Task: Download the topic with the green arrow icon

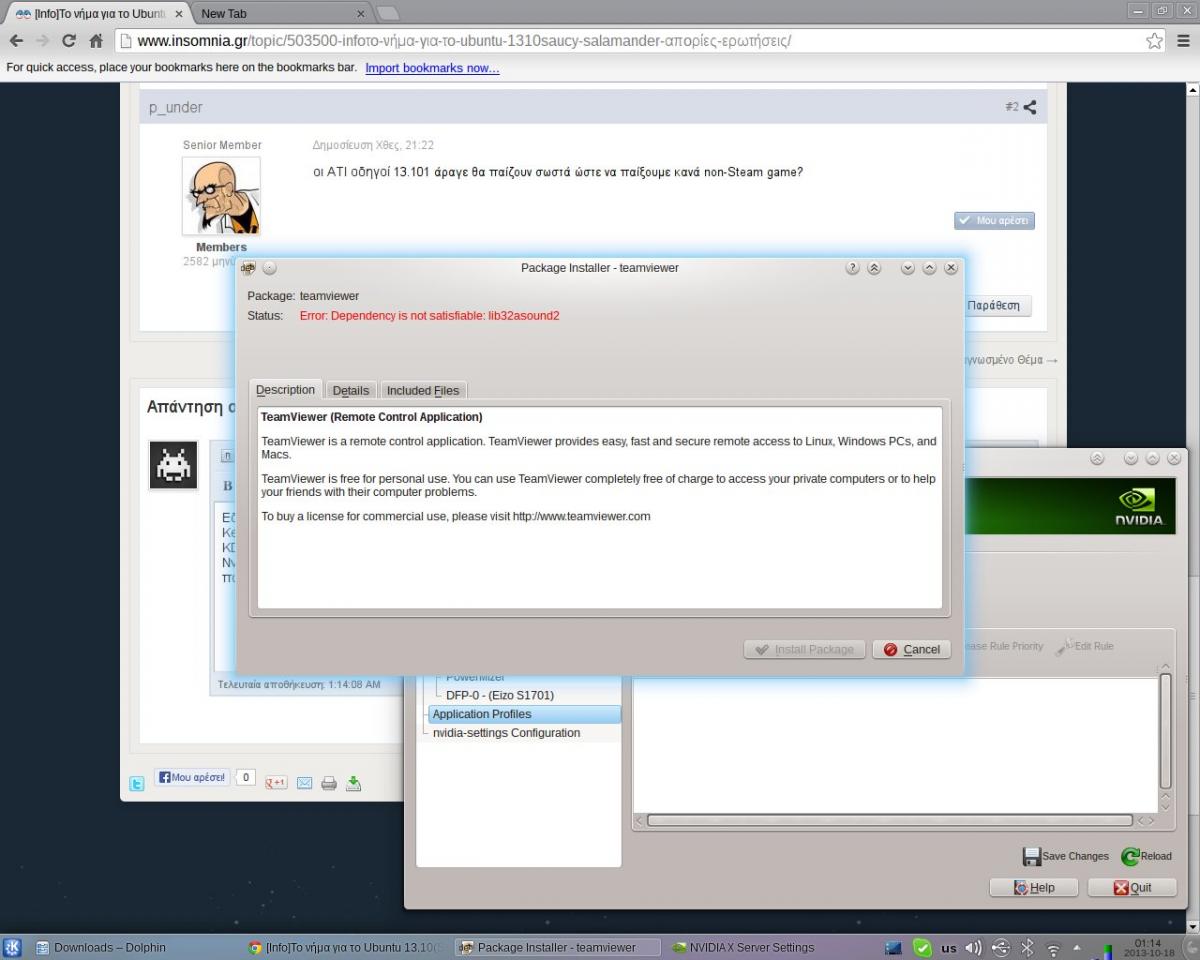Action: coord(353,783)
